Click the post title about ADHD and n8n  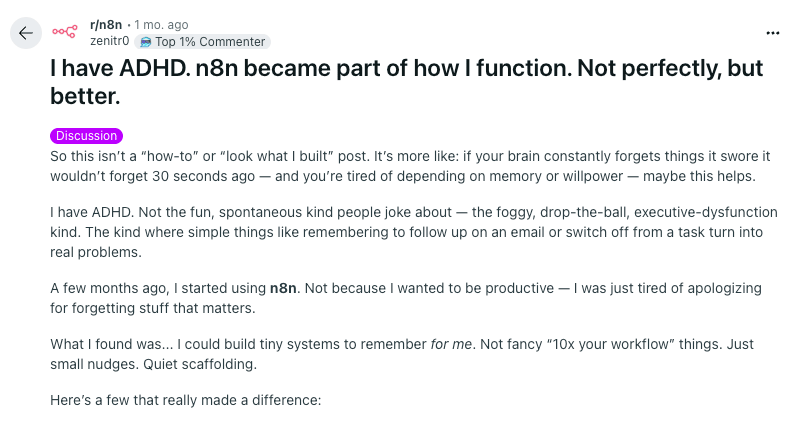click(x=406, y=82)
